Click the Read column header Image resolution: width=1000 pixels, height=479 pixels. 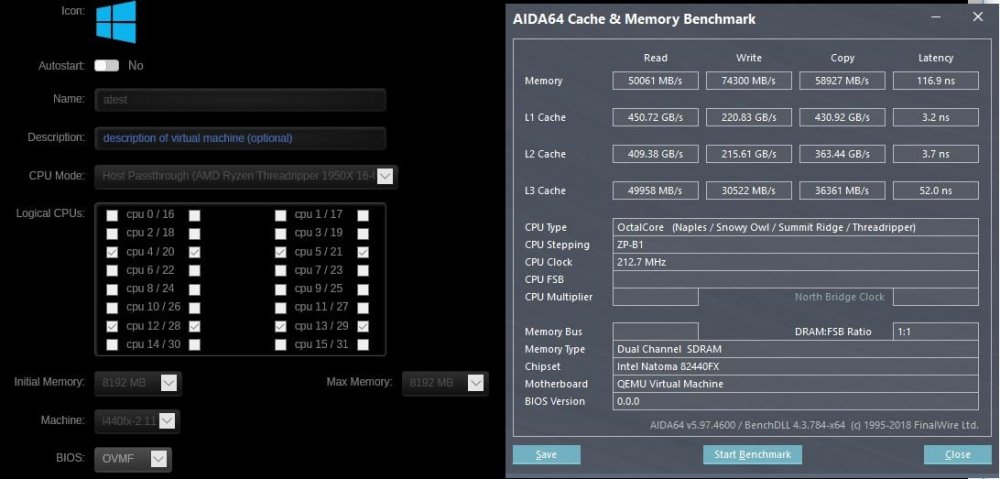[656, 58]
